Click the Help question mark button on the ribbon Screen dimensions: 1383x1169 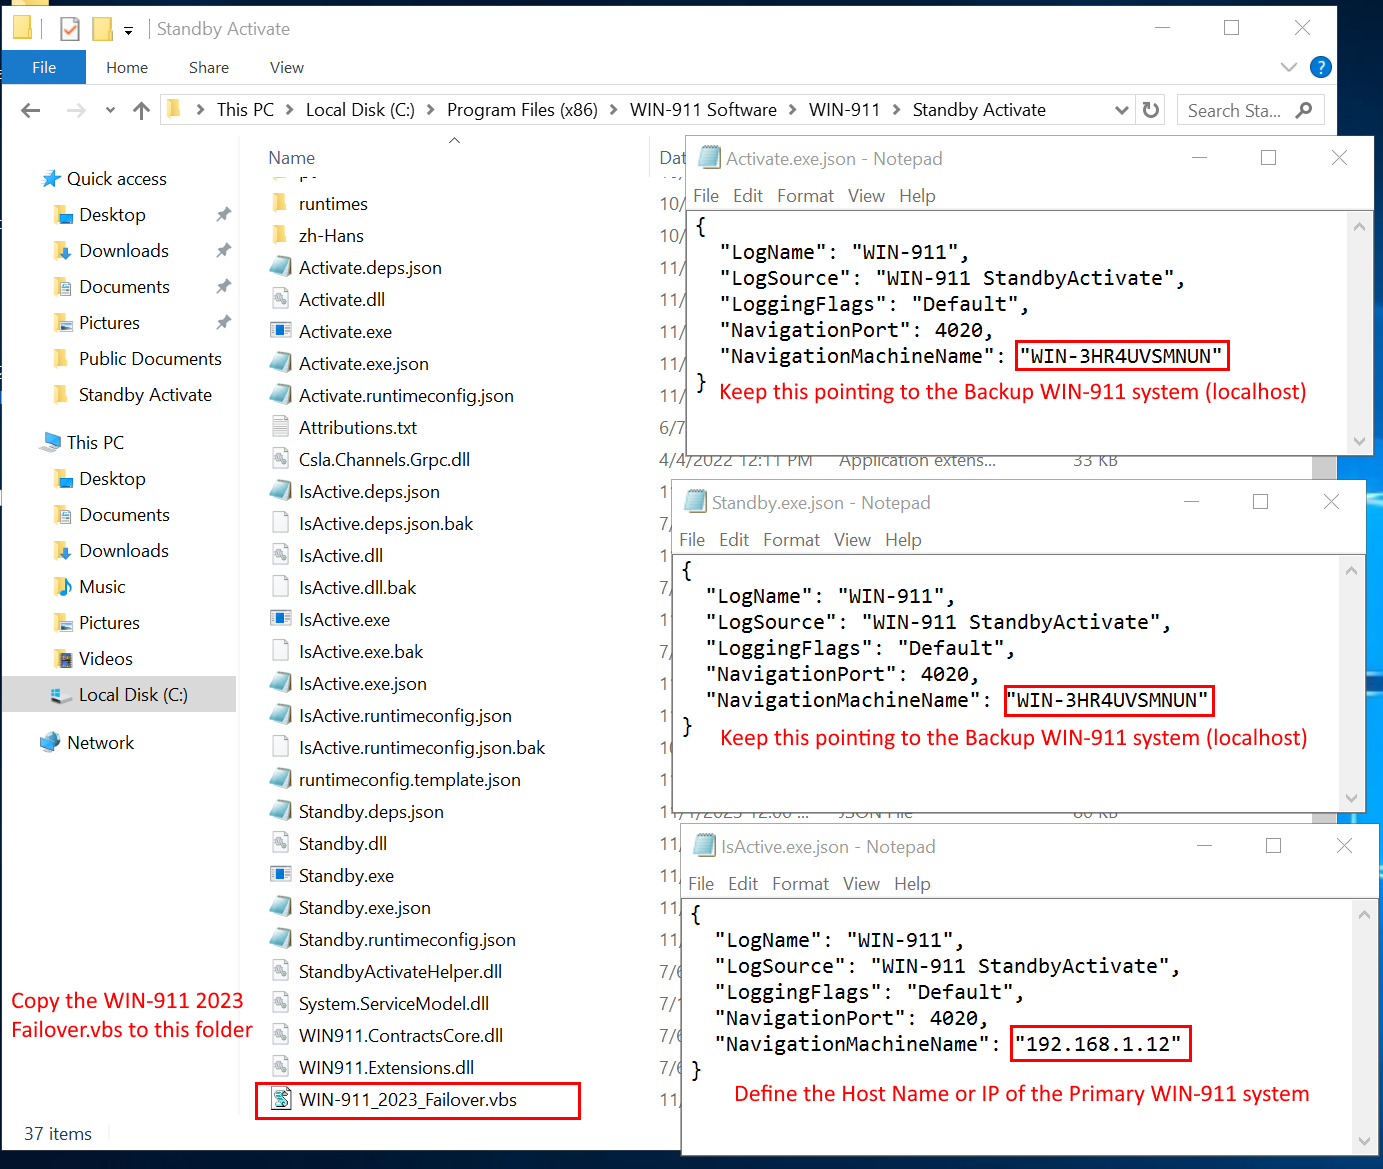pos(1320,67)
